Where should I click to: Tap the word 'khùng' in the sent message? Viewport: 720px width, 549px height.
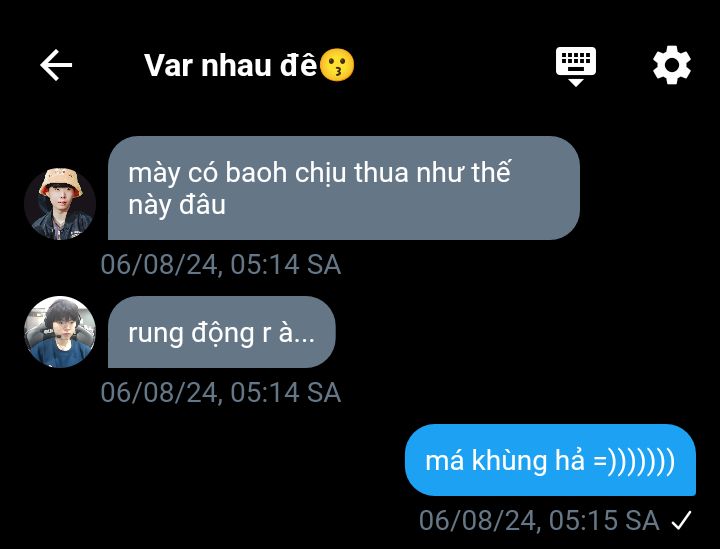tap(509, 461)
